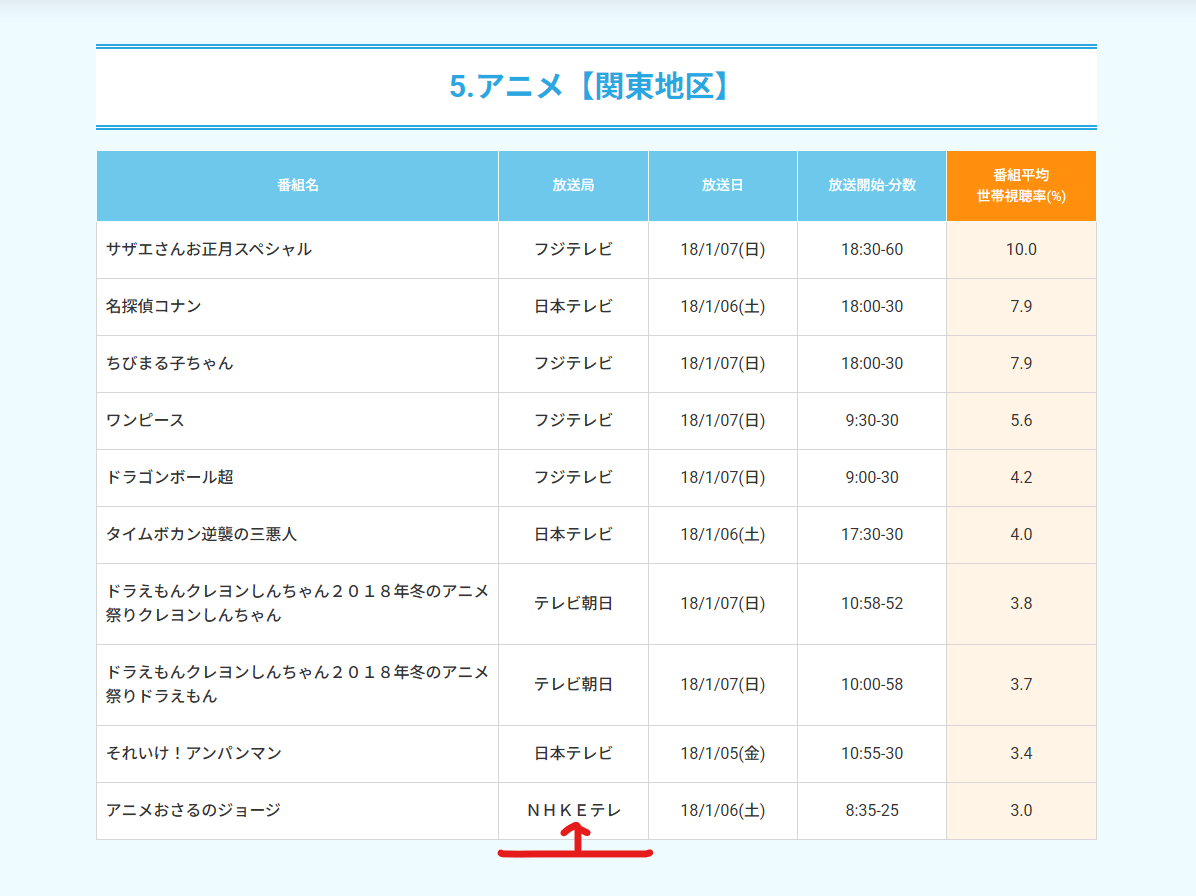
Task: Click the time 10:58-52
Action: 872,603
